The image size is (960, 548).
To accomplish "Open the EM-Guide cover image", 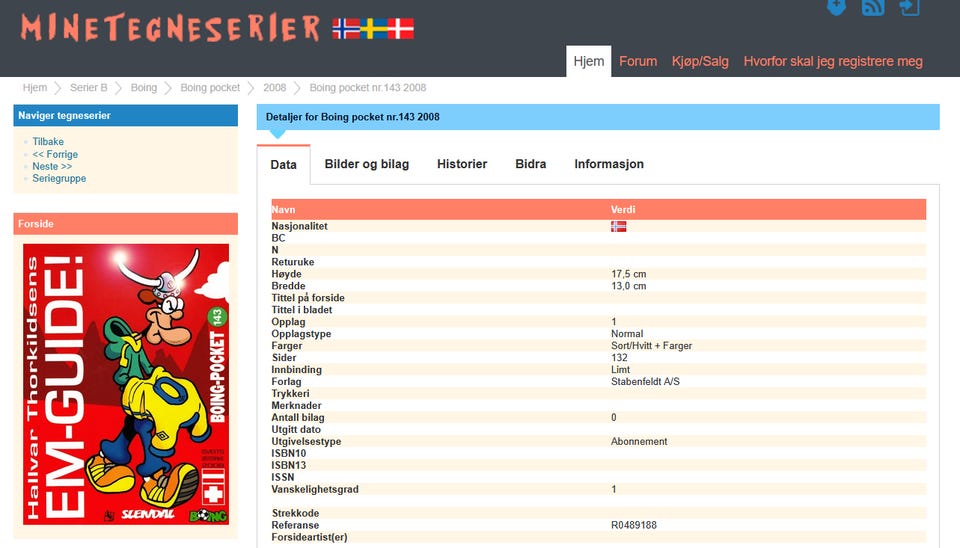I will pos(126,384).
